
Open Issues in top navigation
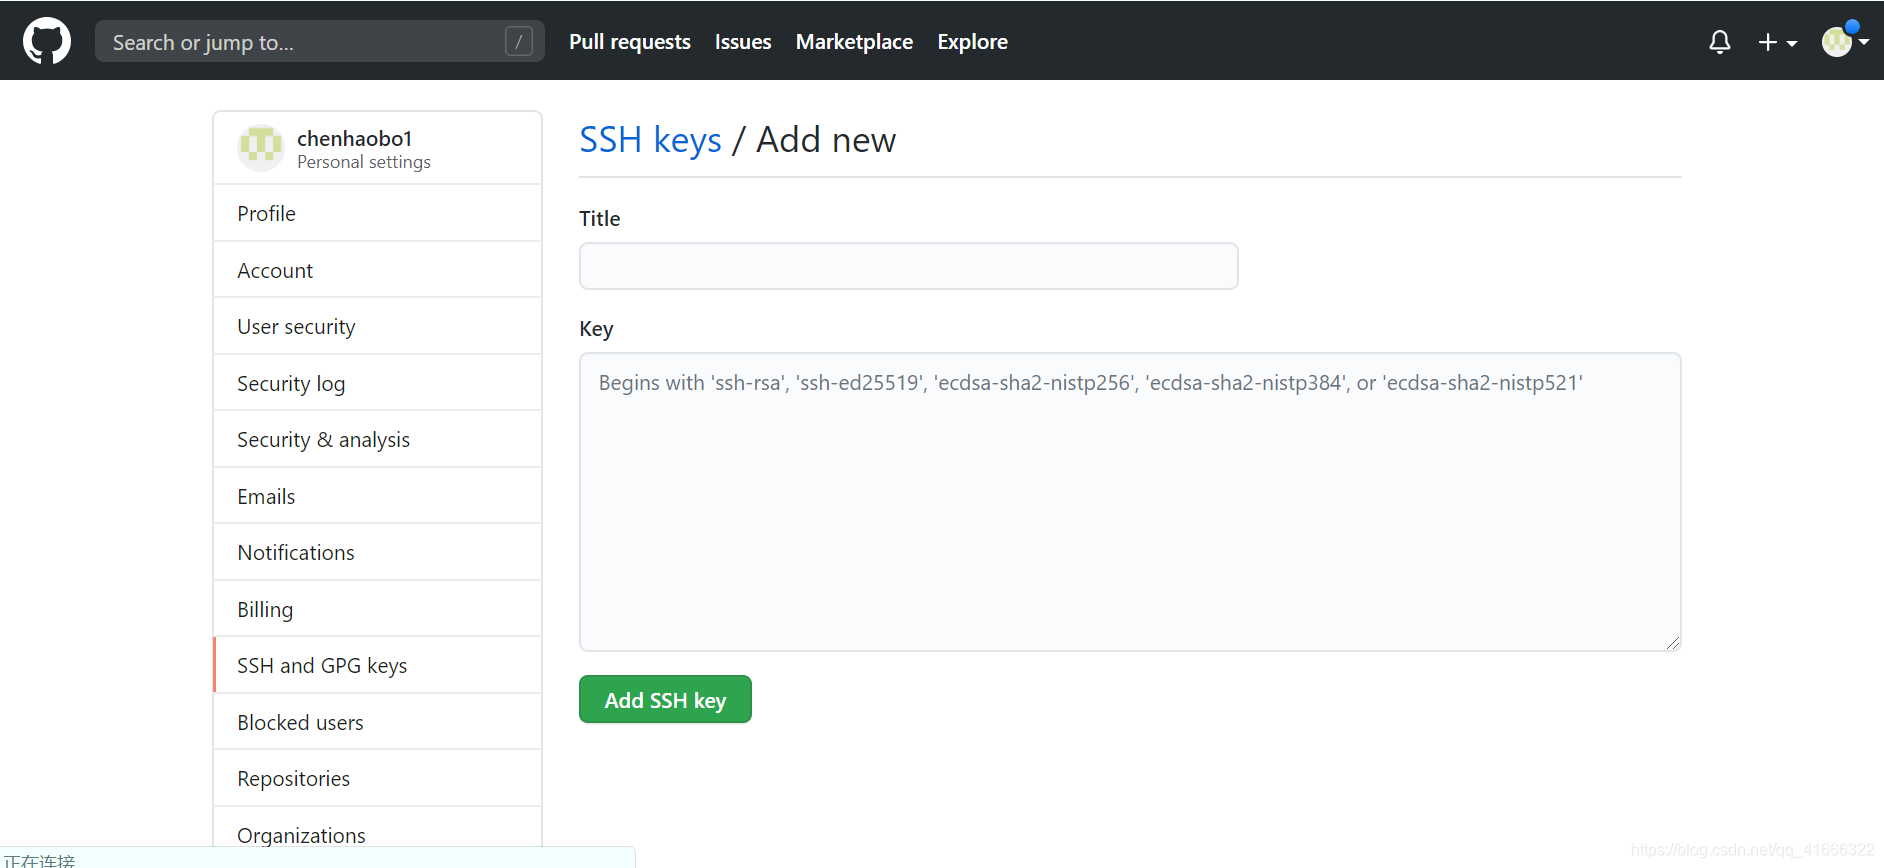click(743, 42)
